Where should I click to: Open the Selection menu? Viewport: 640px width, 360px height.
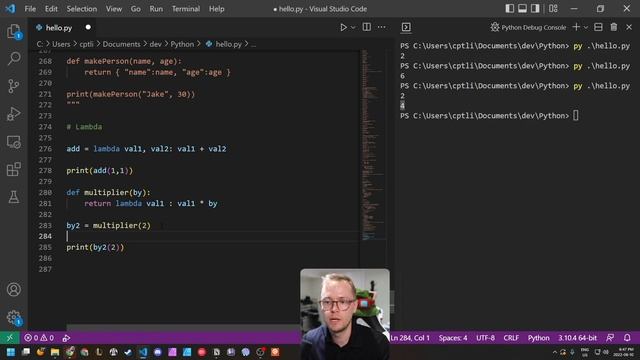(82, 9)
